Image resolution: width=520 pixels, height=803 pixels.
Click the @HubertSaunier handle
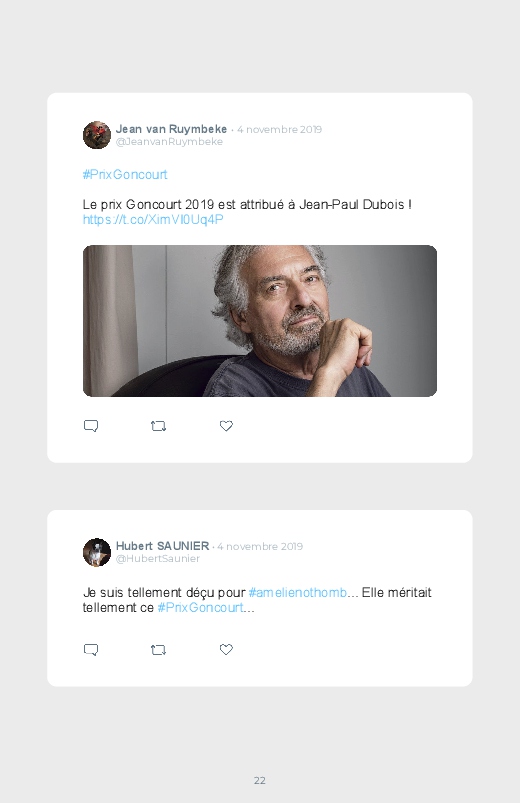click(158, 559)
